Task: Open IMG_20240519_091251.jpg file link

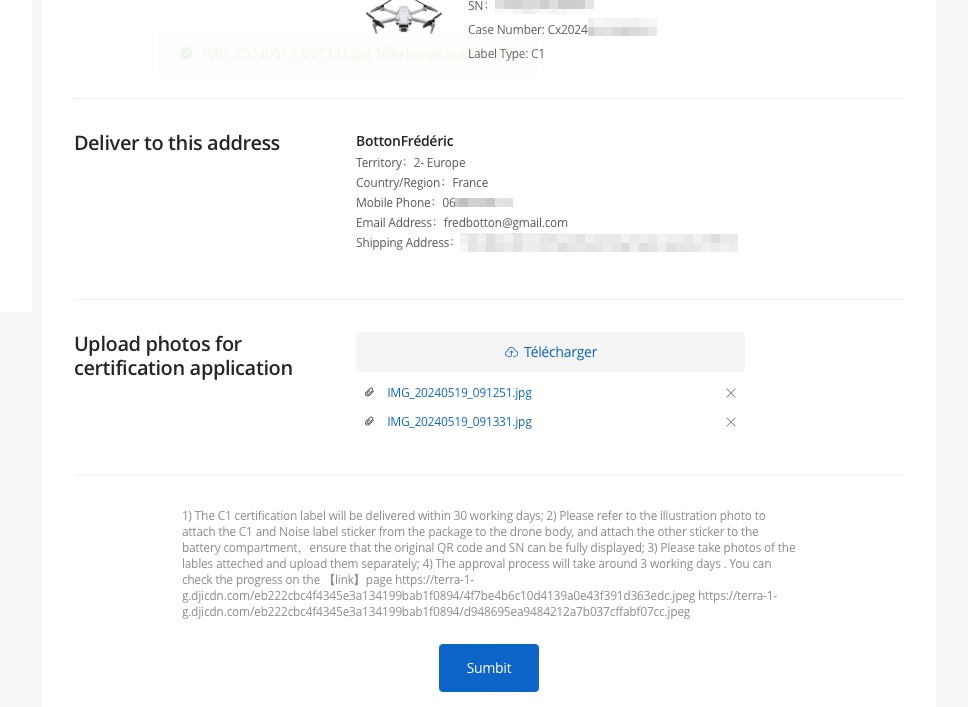Action: pyautogui.click(x=459, y=393)
